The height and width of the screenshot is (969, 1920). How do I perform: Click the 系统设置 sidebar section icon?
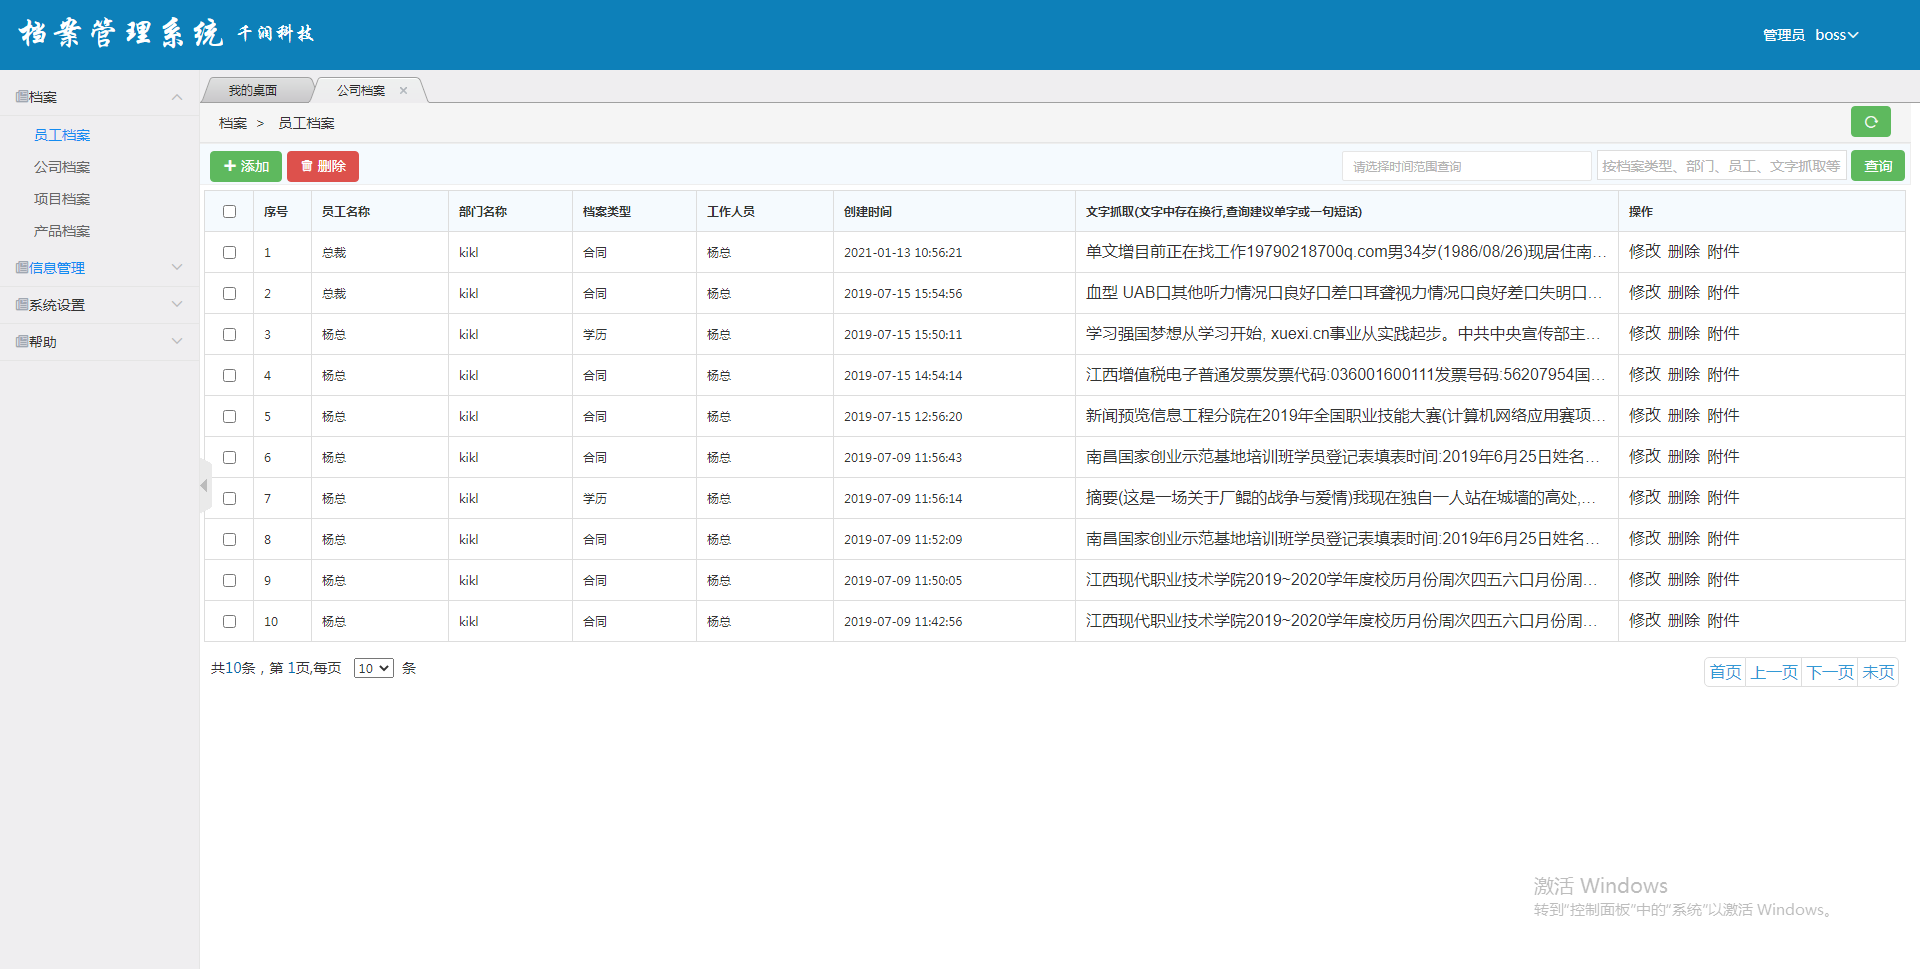(x=22, y=305)
